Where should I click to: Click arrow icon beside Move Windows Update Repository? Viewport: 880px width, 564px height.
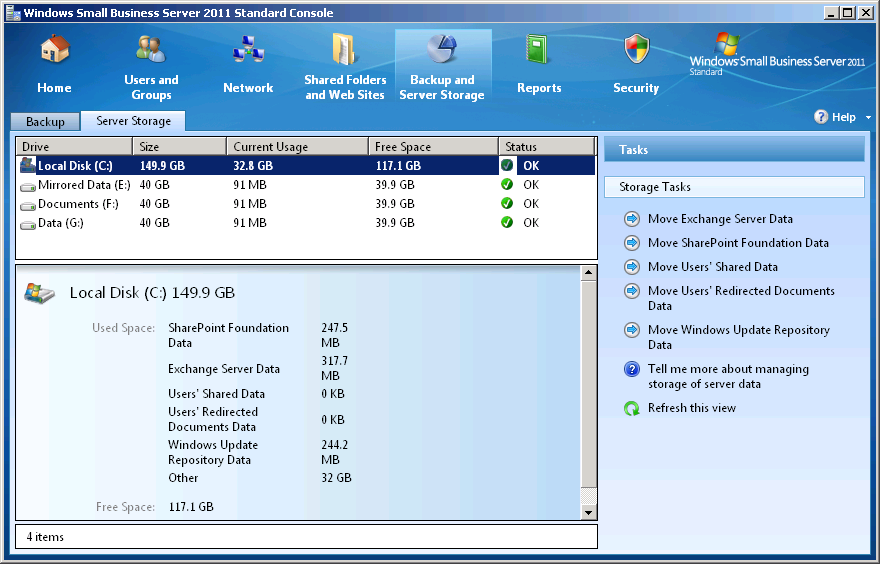pyautogui.click(x=632, y=329)
